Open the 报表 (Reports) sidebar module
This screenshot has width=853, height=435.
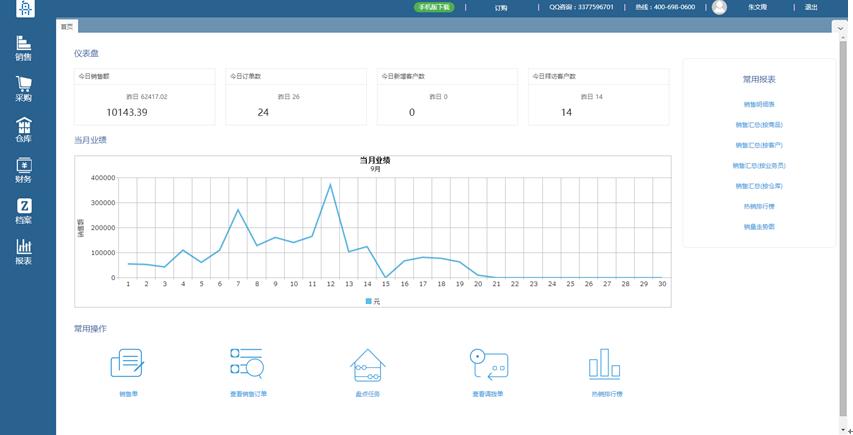tap(23, 252)
